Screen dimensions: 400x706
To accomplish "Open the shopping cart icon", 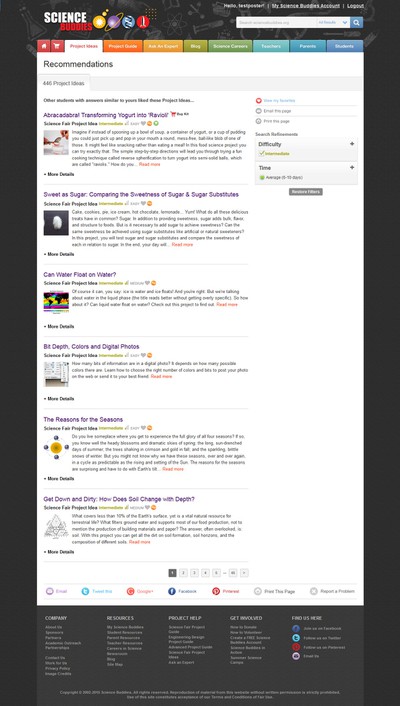I will pyautogui.click(x=57, y=46).
